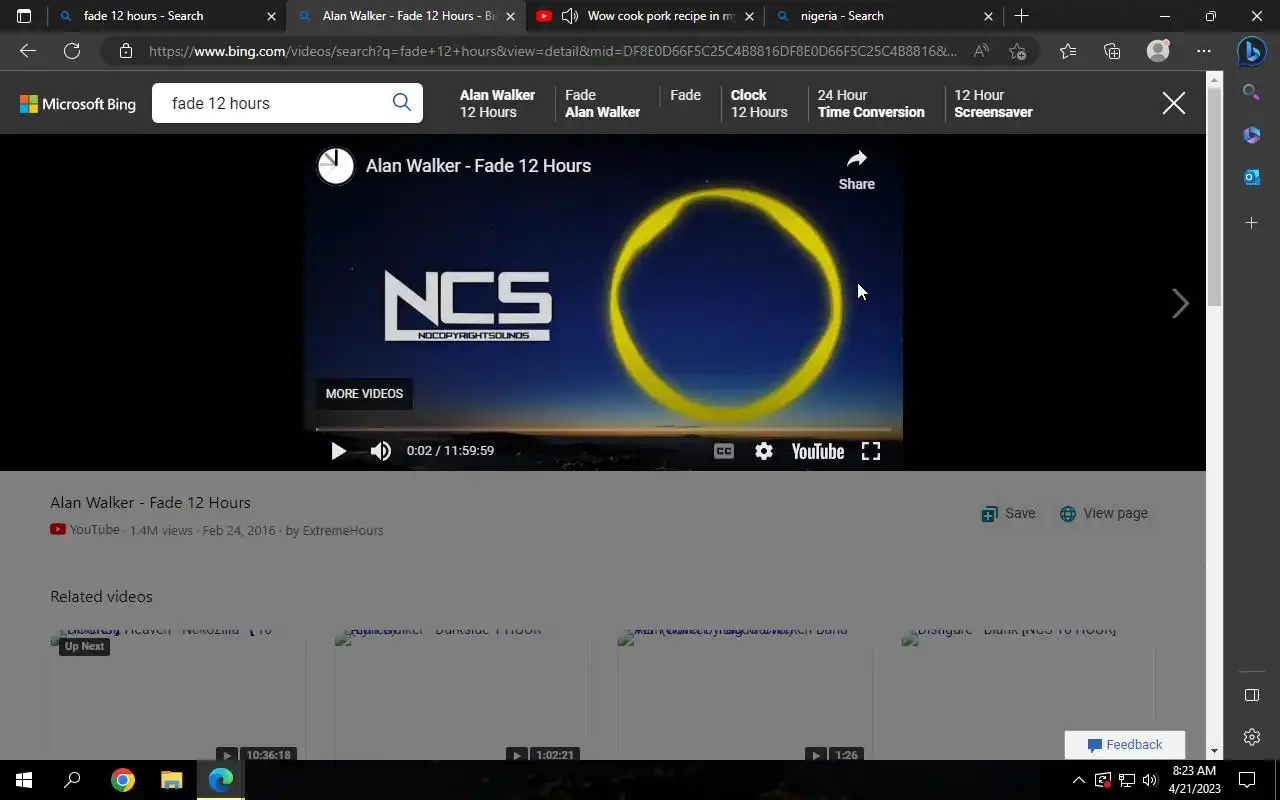Open related video with 1:02:21 duration
Screen dimensions: 1280x800
click(461, 694)
